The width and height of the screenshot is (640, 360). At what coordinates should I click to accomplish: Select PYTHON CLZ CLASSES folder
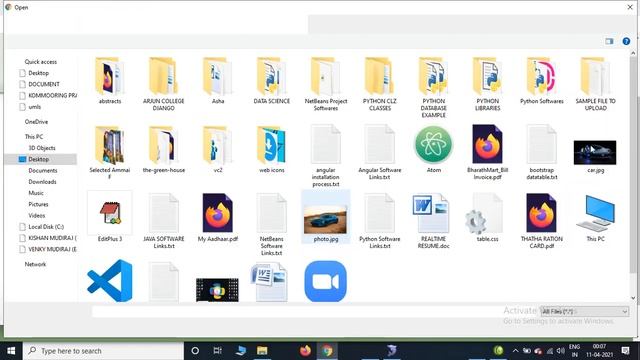click(380, 84)
